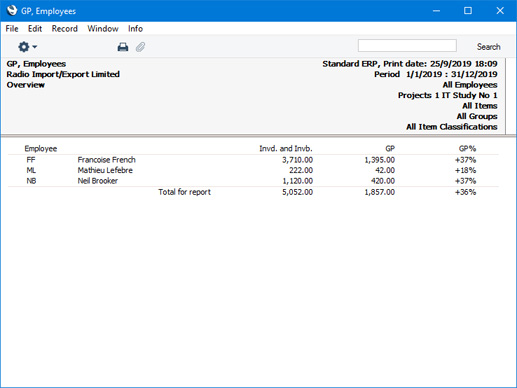Click the Radio Import/Export Limited company name
The image size is (517, 388).
tap(63, 74)
